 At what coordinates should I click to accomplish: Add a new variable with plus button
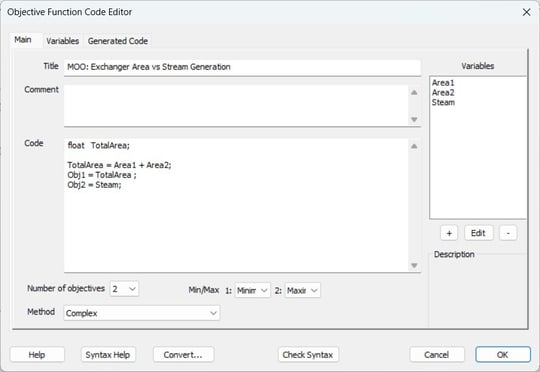tap(449, 233)
